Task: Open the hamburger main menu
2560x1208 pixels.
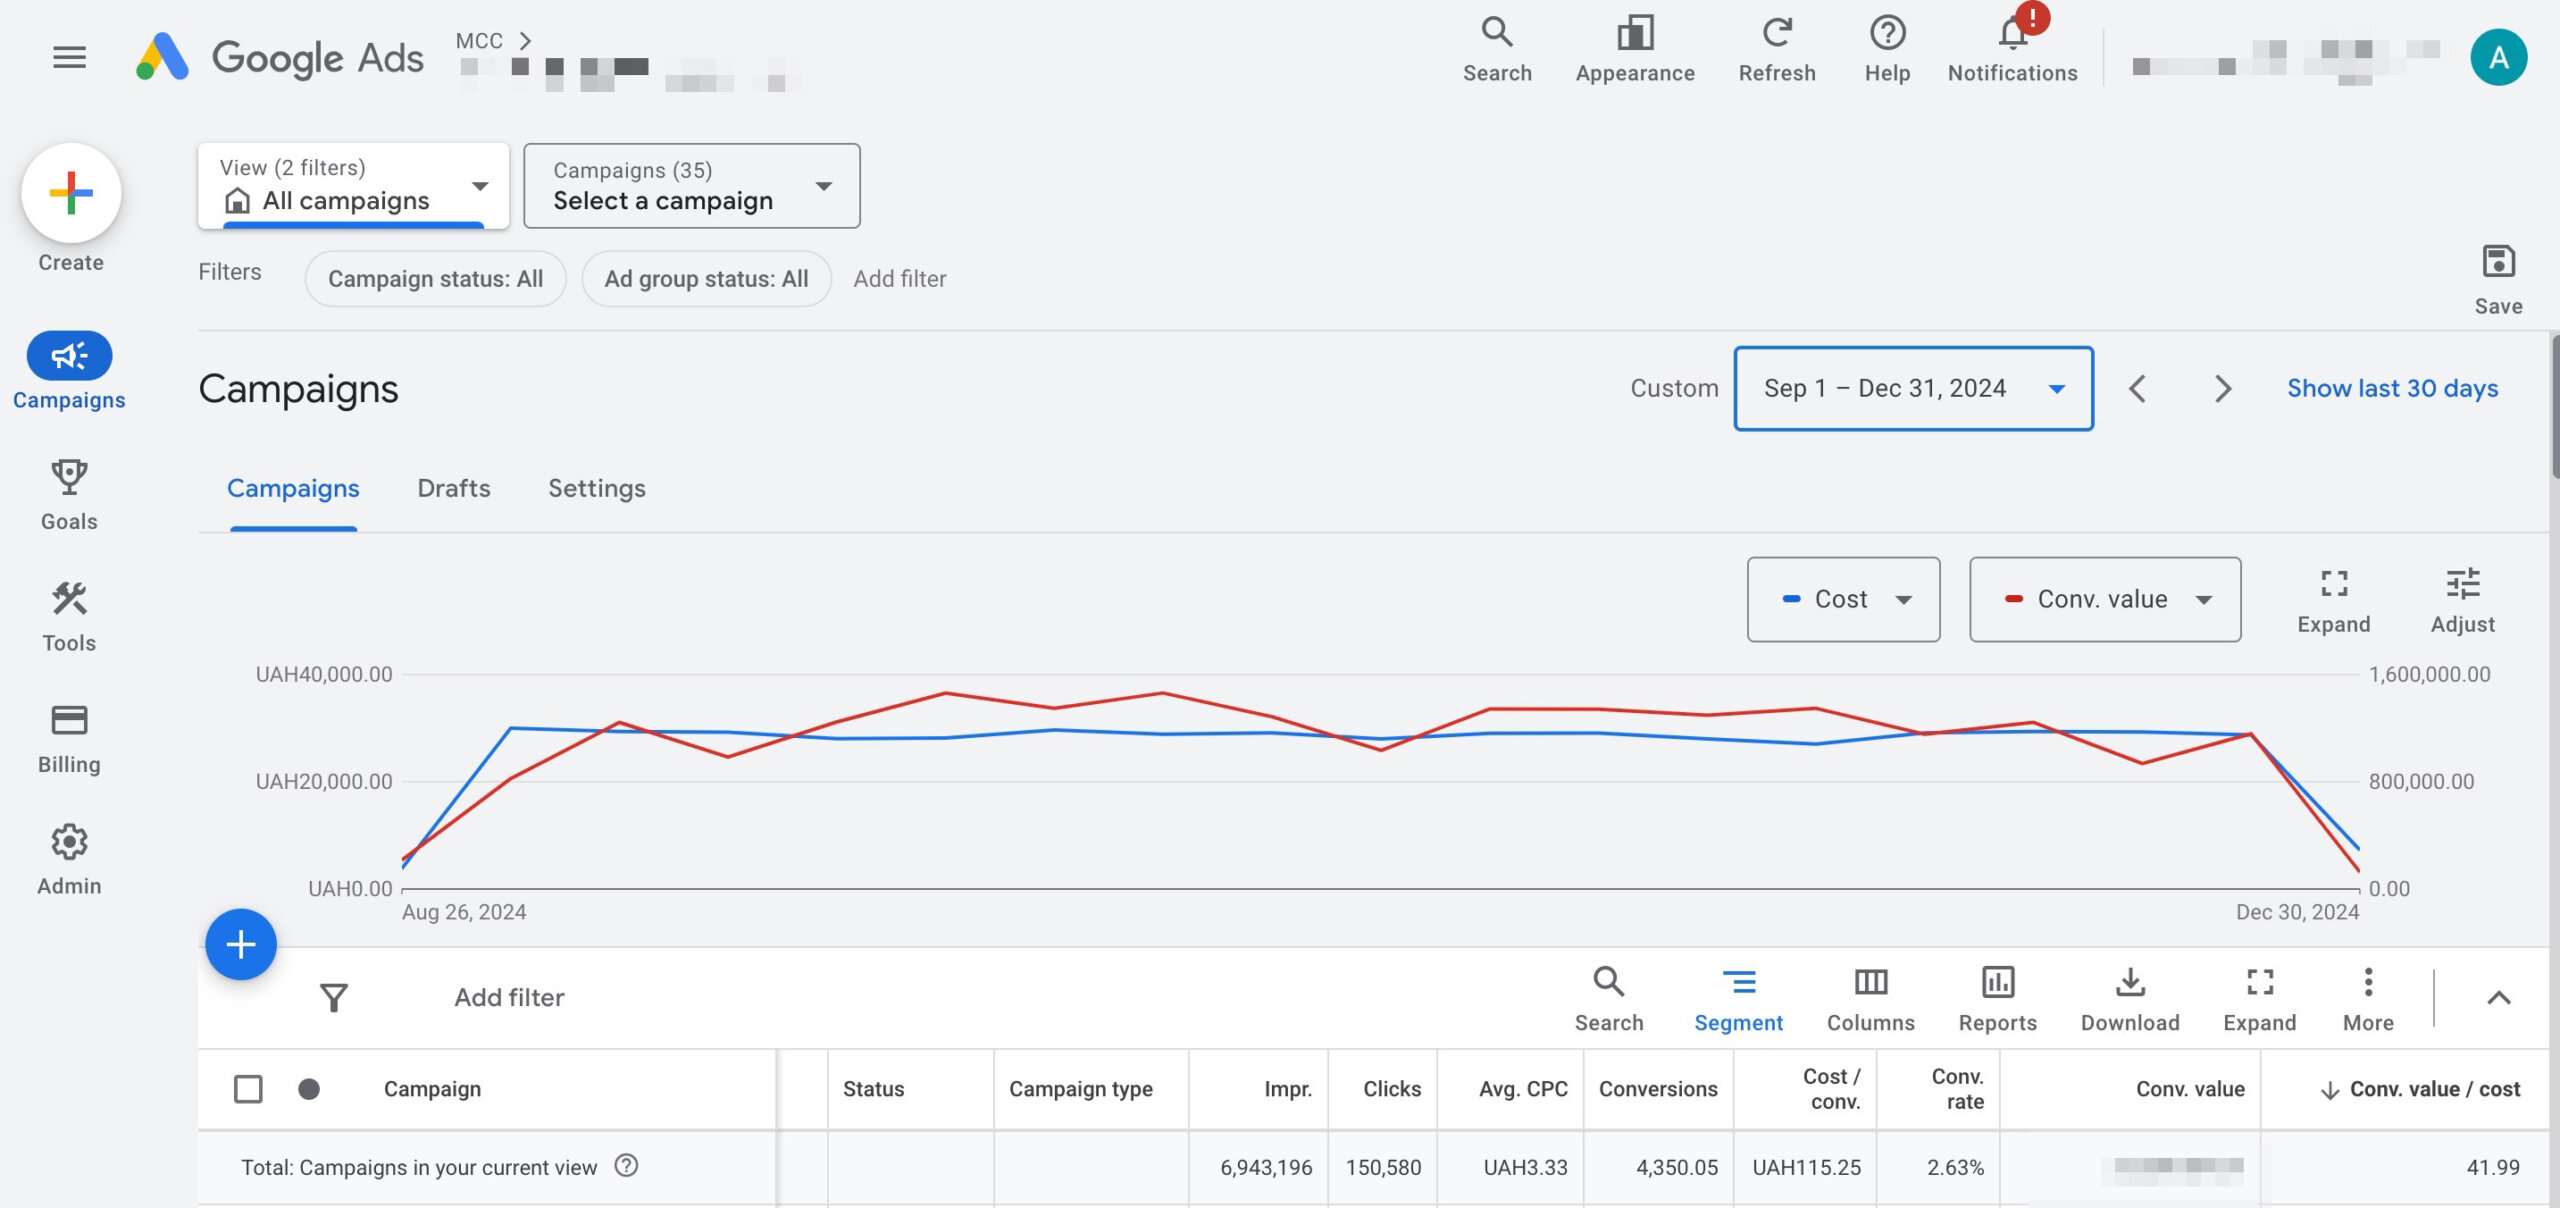Action: click(69, 57)
